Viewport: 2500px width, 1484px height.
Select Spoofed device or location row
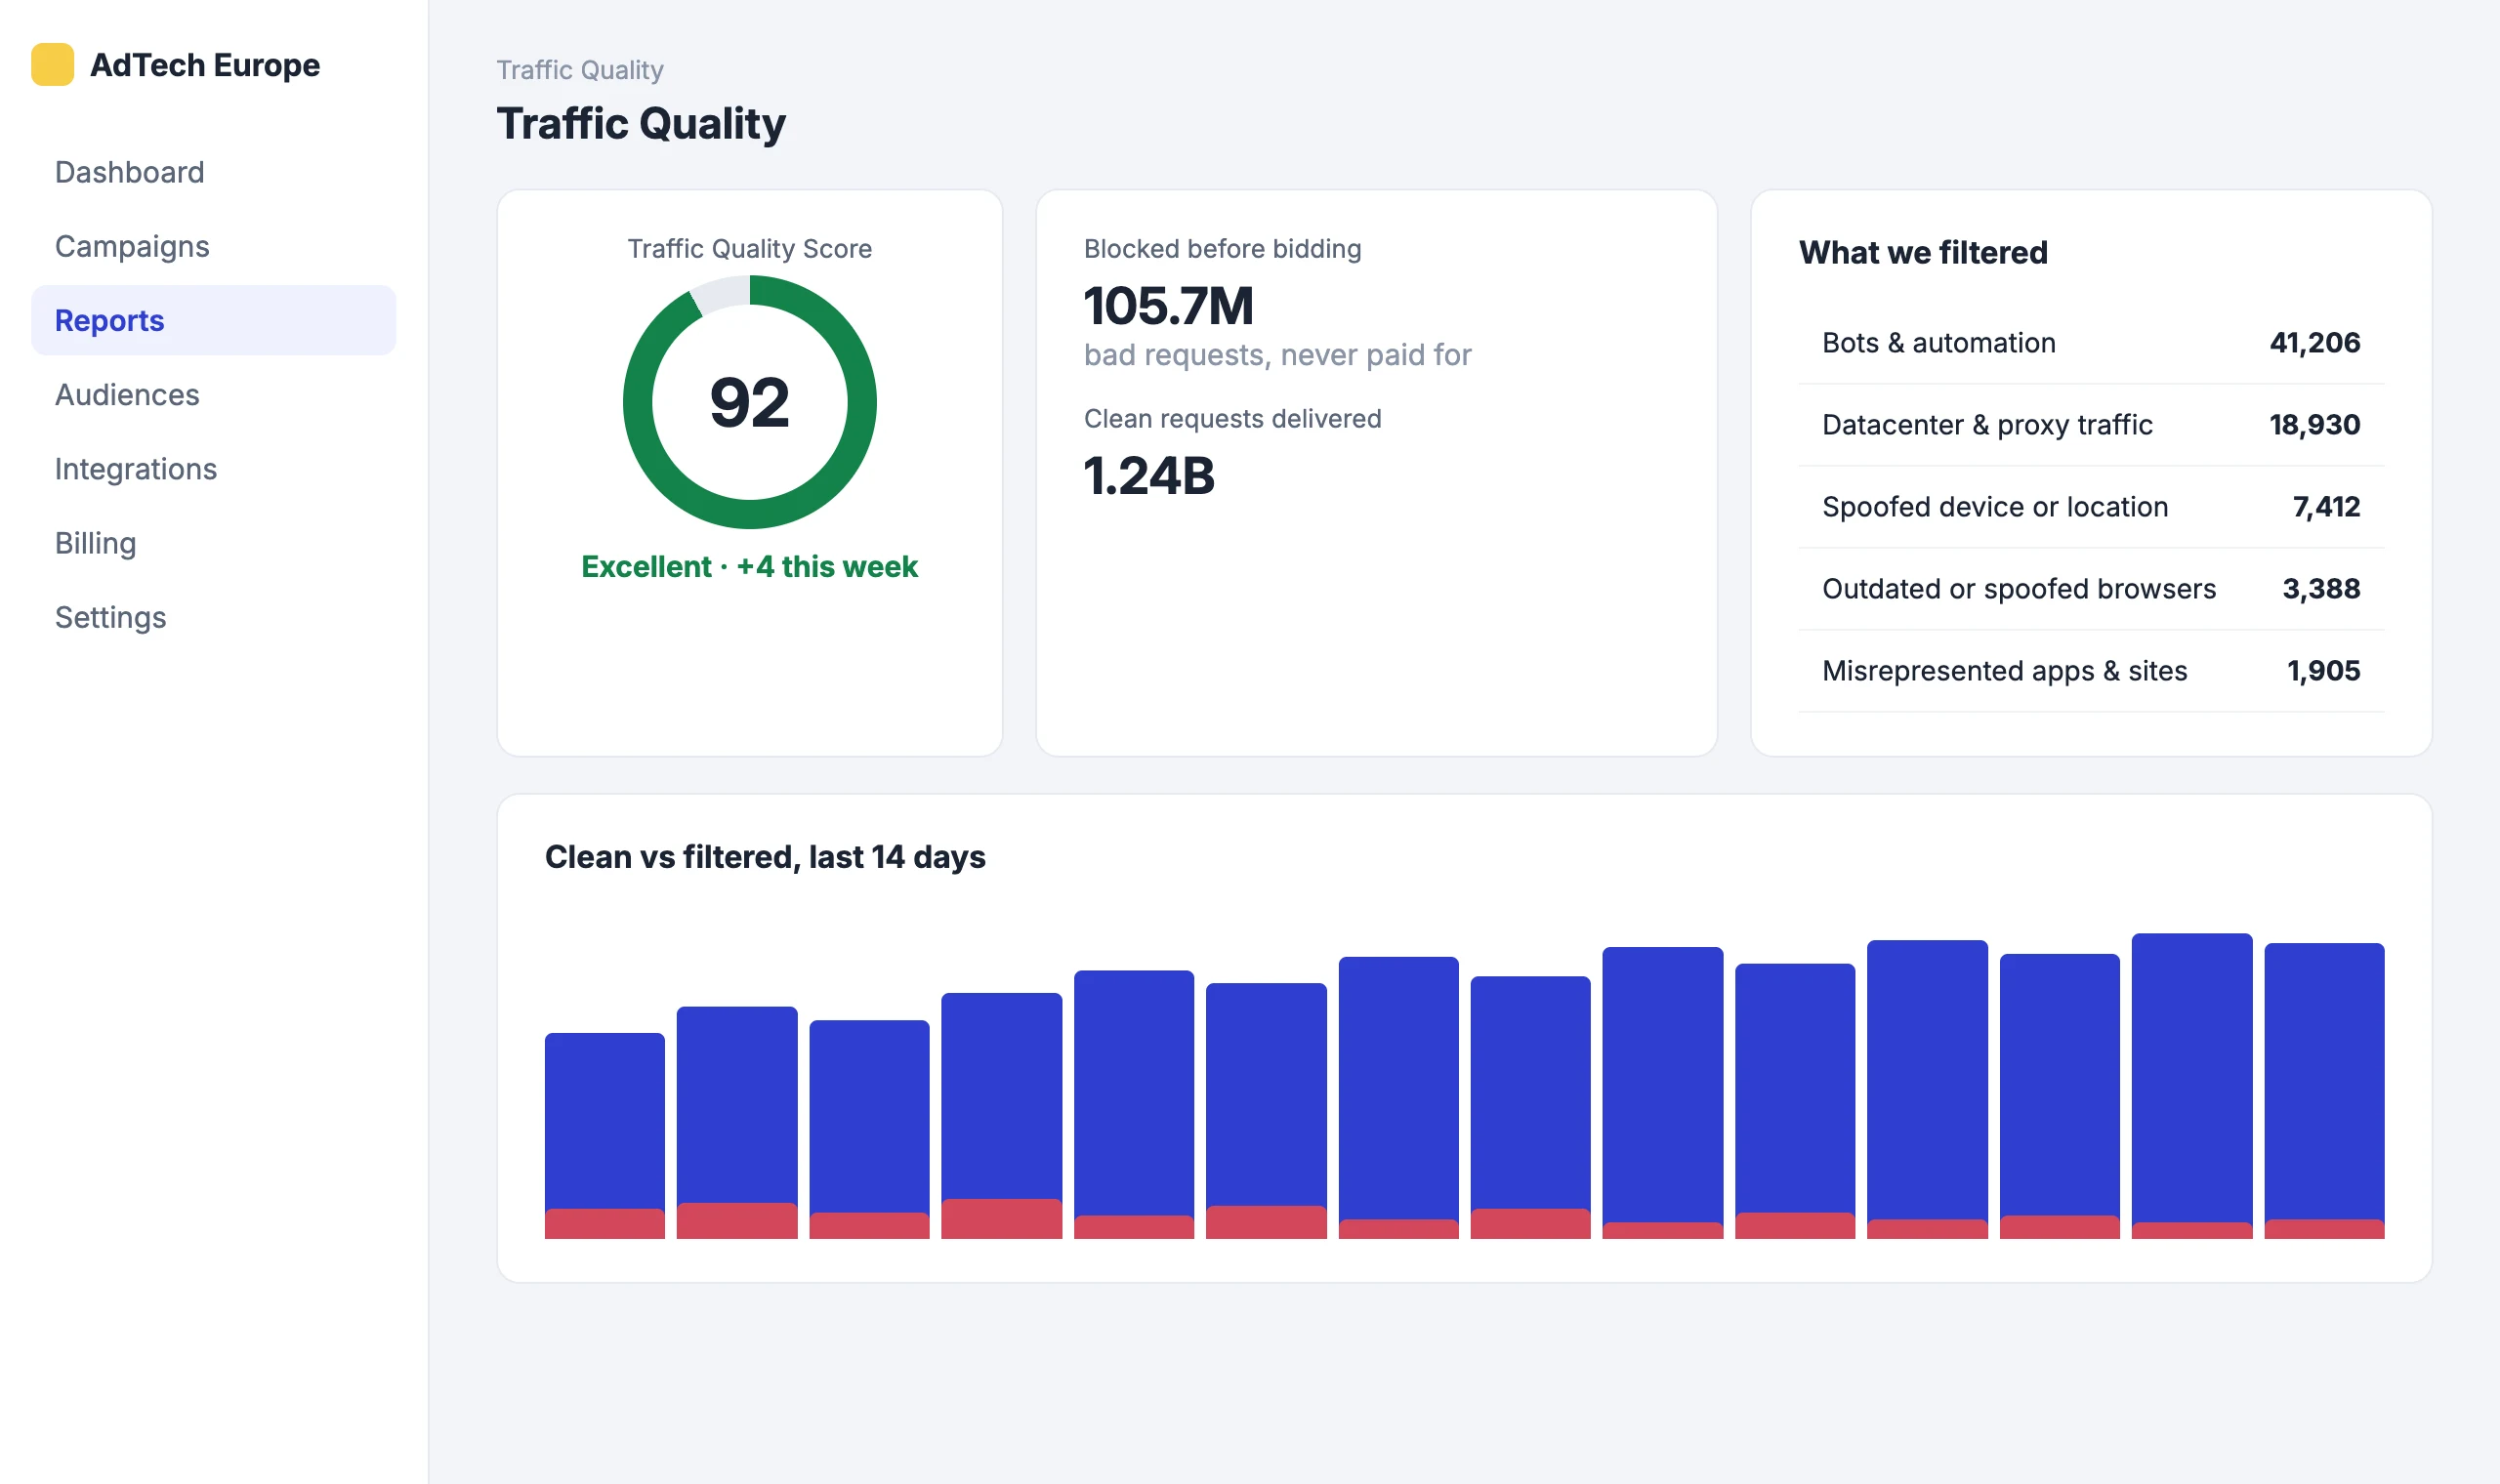2090,507
